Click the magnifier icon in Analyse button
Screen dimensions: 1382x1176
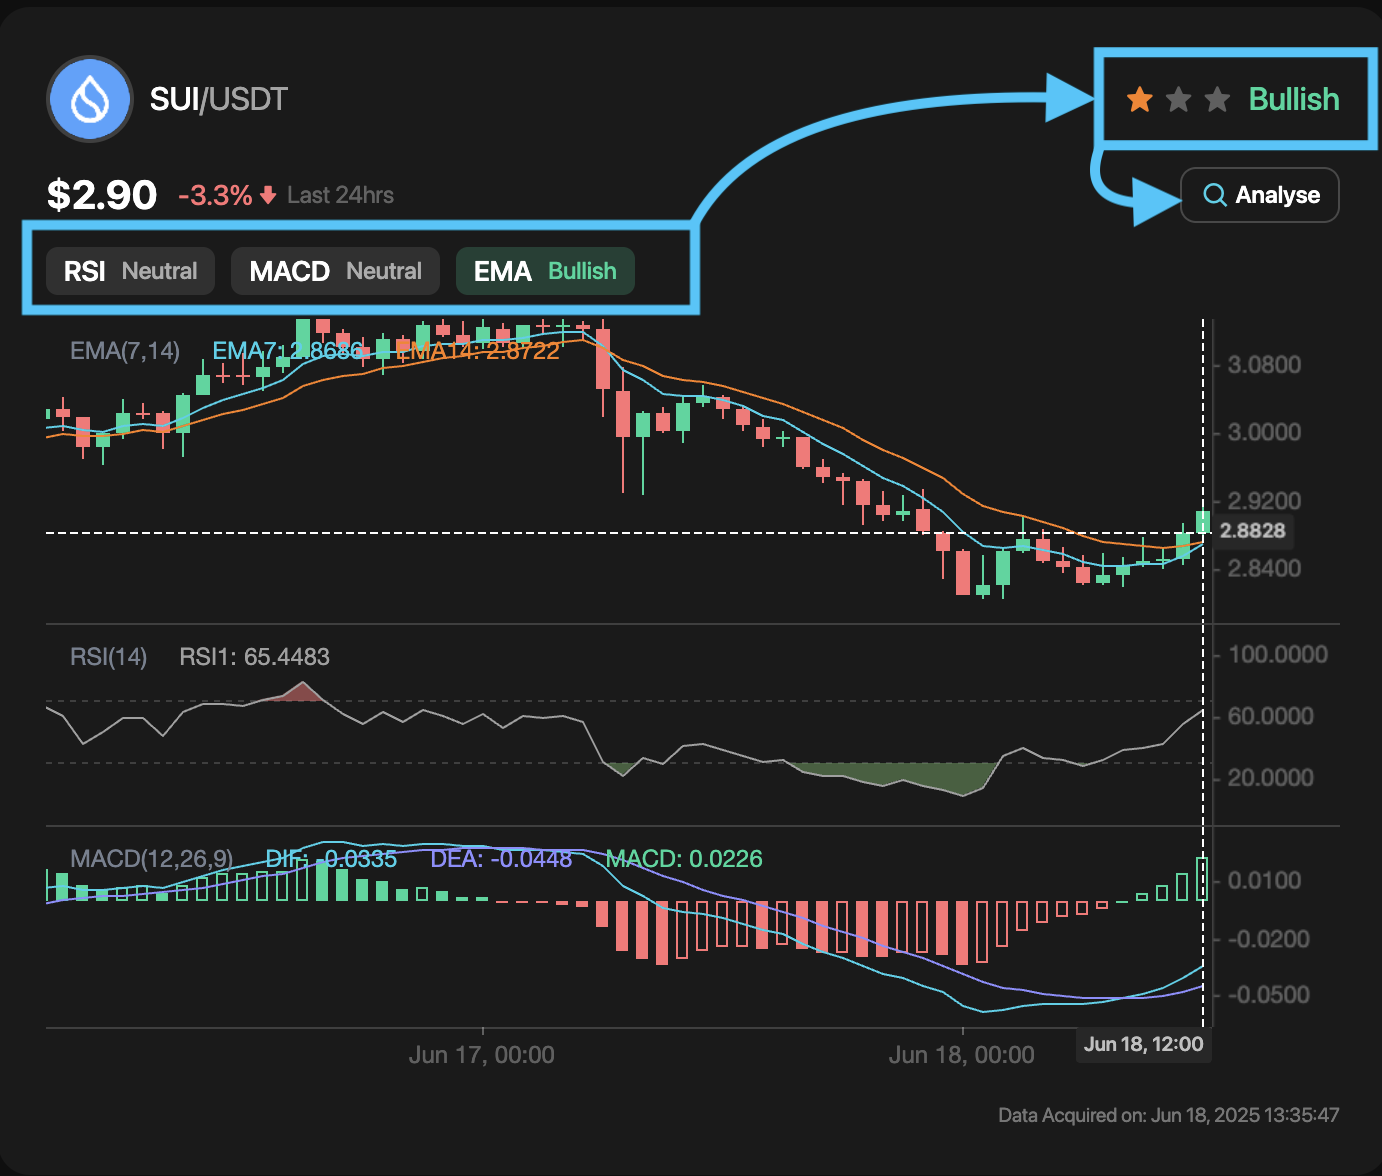pyautogui.click(x=1214, y=195)
